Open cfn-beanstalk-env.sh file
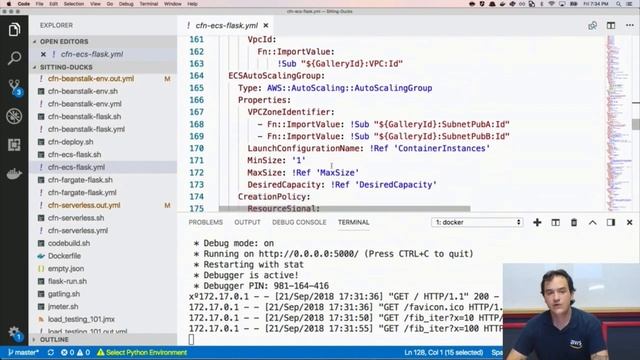 83,91
